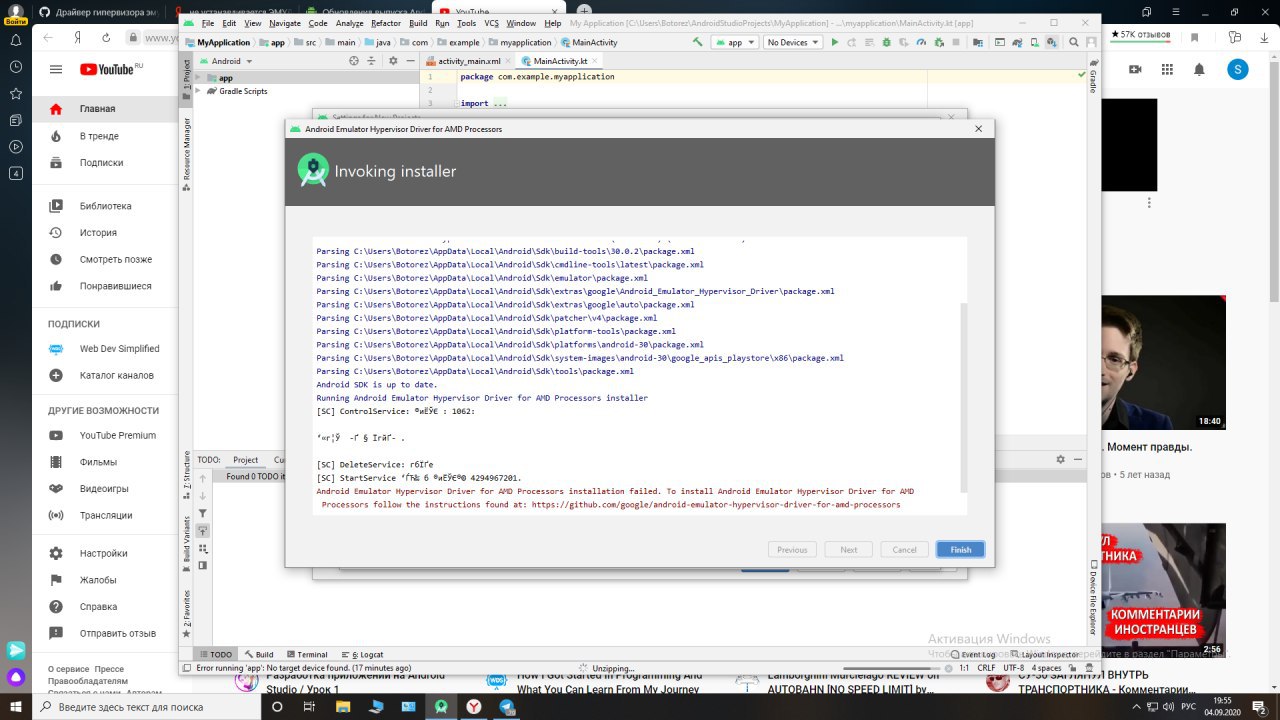The width and height of the screenshot is (1280, 720).
Task: Click the Group By icon in TODO panel
Action: [x=203, y=548]
